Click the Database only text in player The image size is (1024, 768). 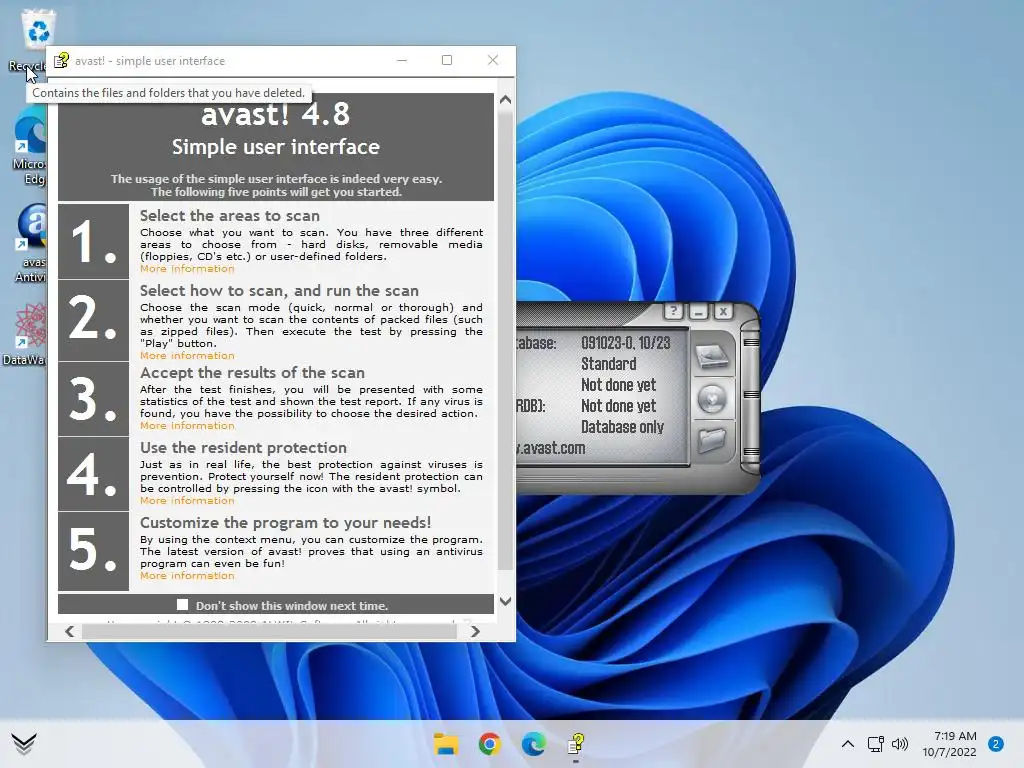tap(622, 426)
